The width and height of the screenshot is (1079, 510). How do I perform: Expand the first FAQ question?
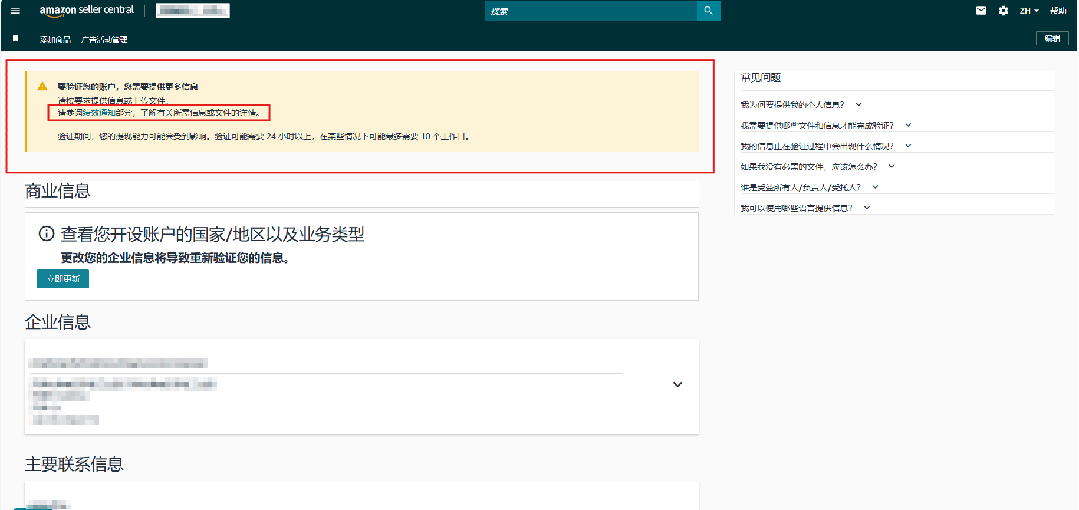pos(801,104)
